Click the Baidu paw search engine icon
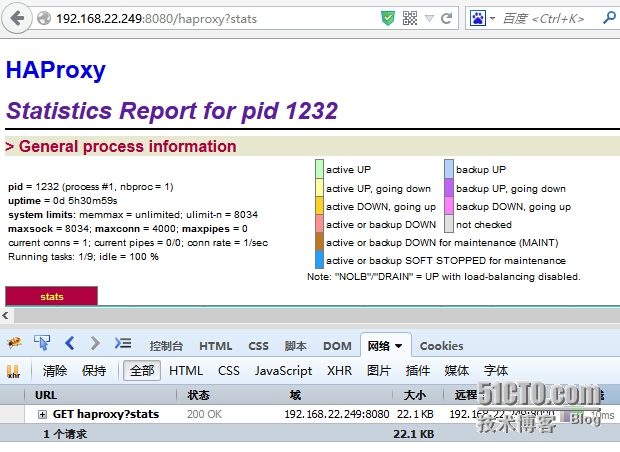The height and width of the screenshot is (452, 620). [x=478, y=18]
